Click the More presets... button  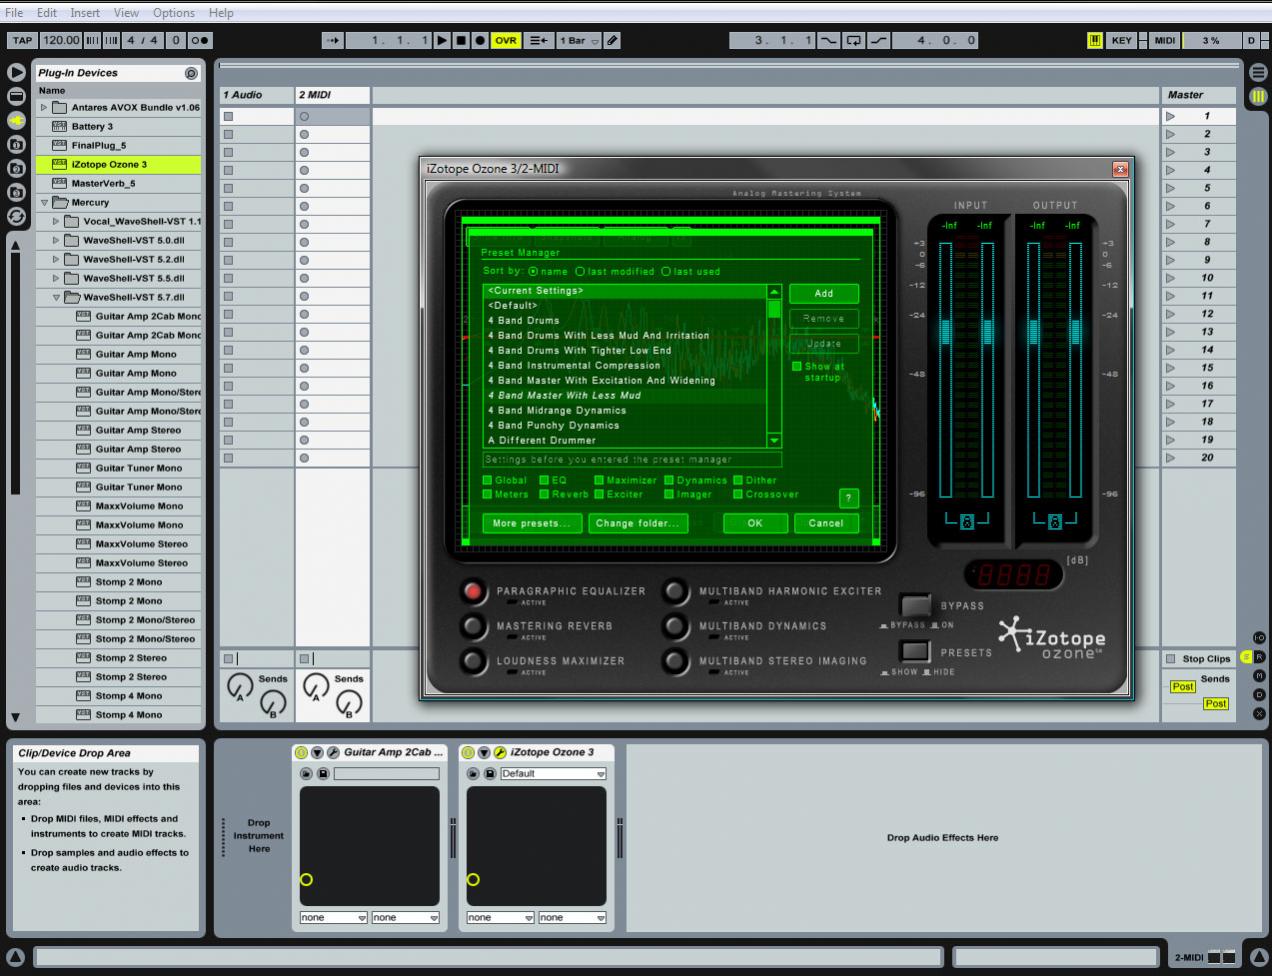[x=532, y=523]
